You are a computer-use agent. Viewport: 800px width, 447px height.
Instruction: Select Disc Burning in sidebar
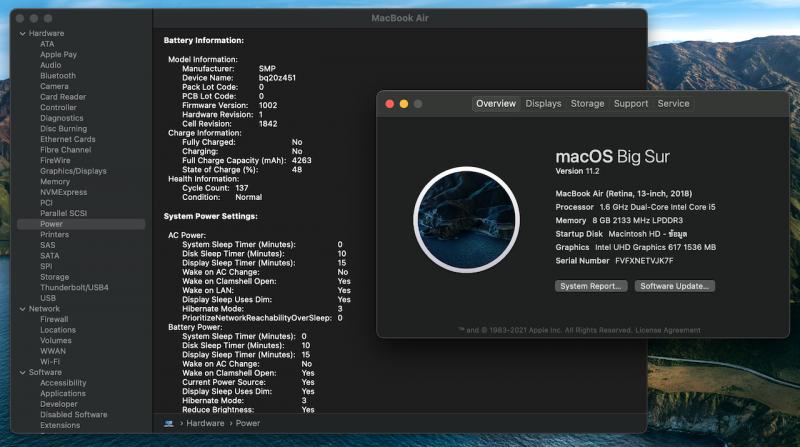[63, 129]
